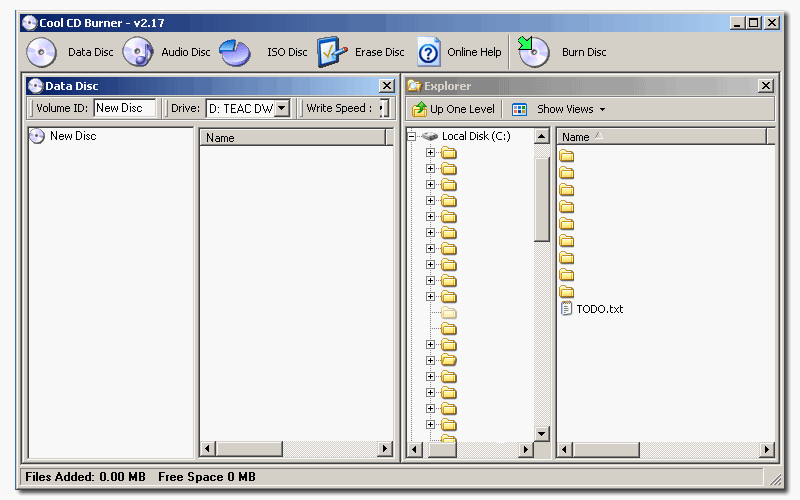Start burning with the Burn Disc icon
The width and height of the screenshot is (800, 500).
point(533,52)
